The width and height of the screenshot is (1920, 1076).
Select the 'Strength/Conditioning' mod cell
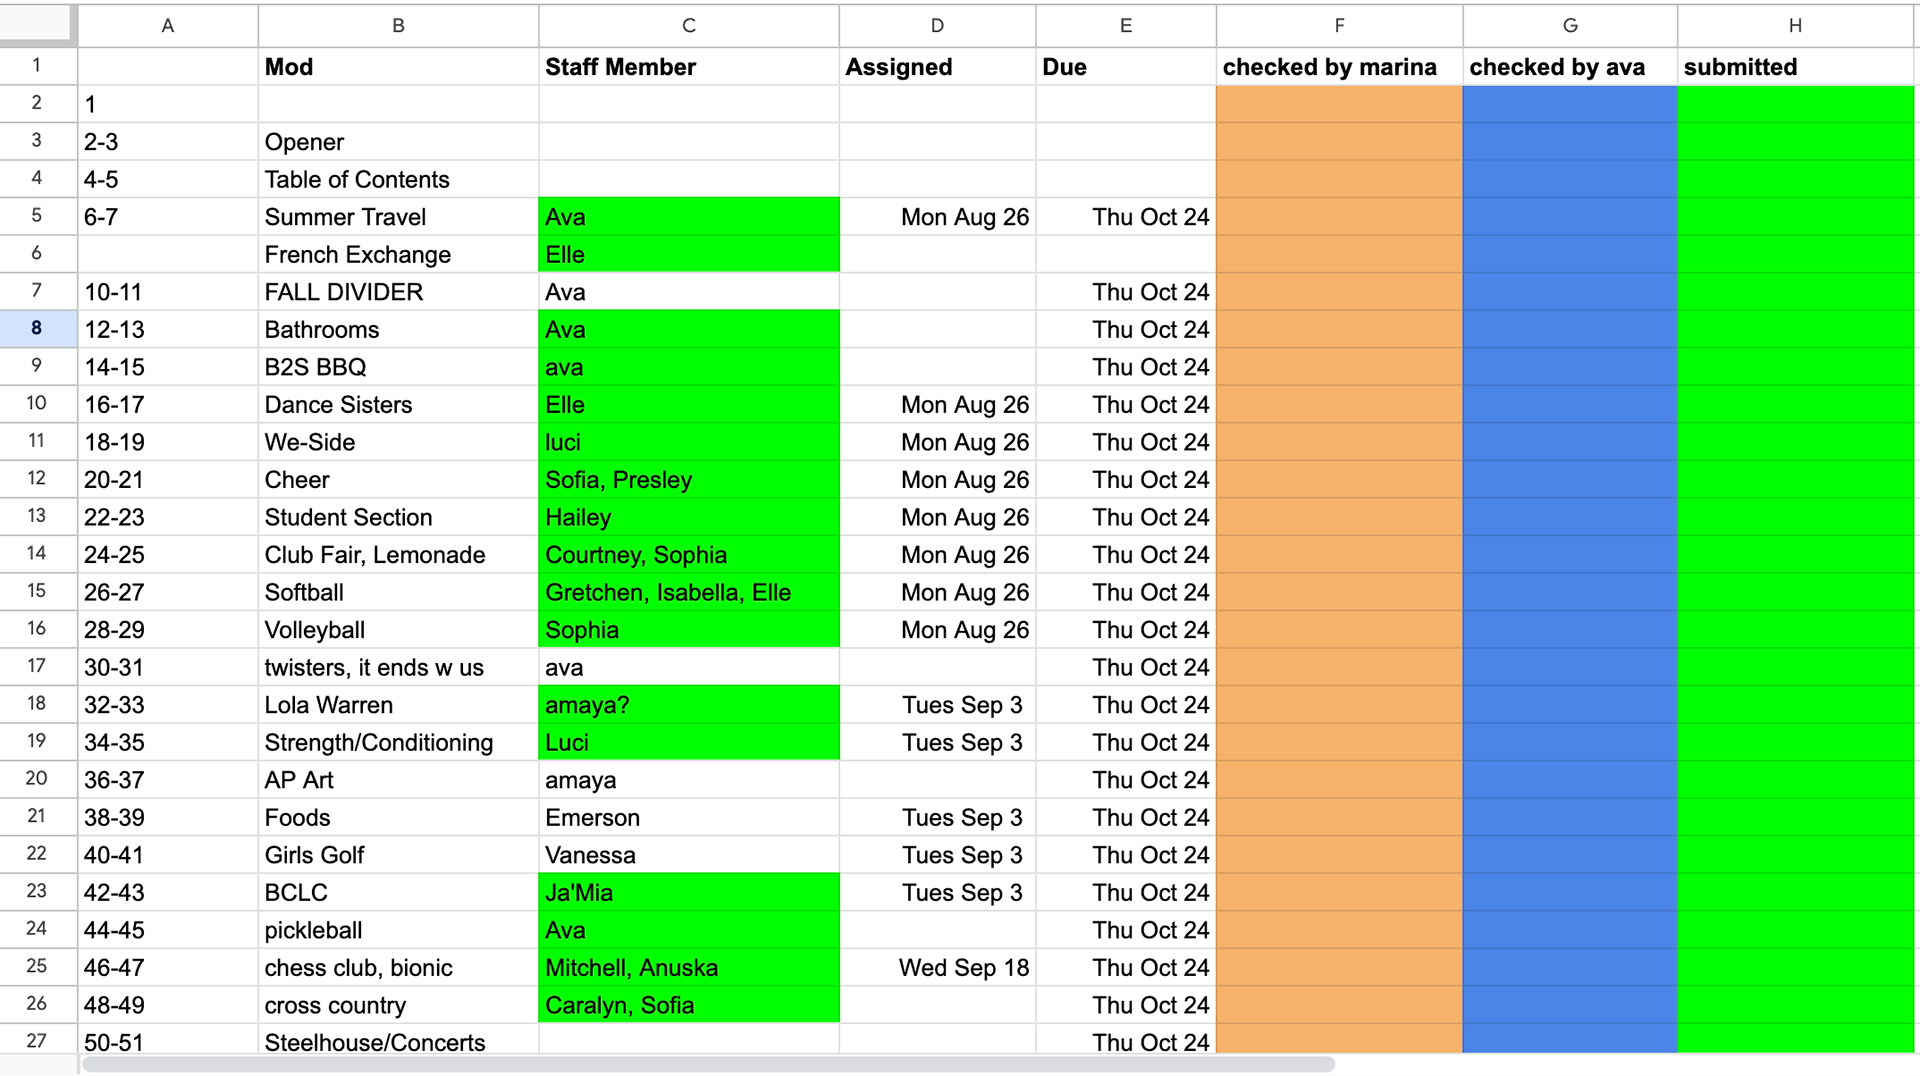coord(398,742)
